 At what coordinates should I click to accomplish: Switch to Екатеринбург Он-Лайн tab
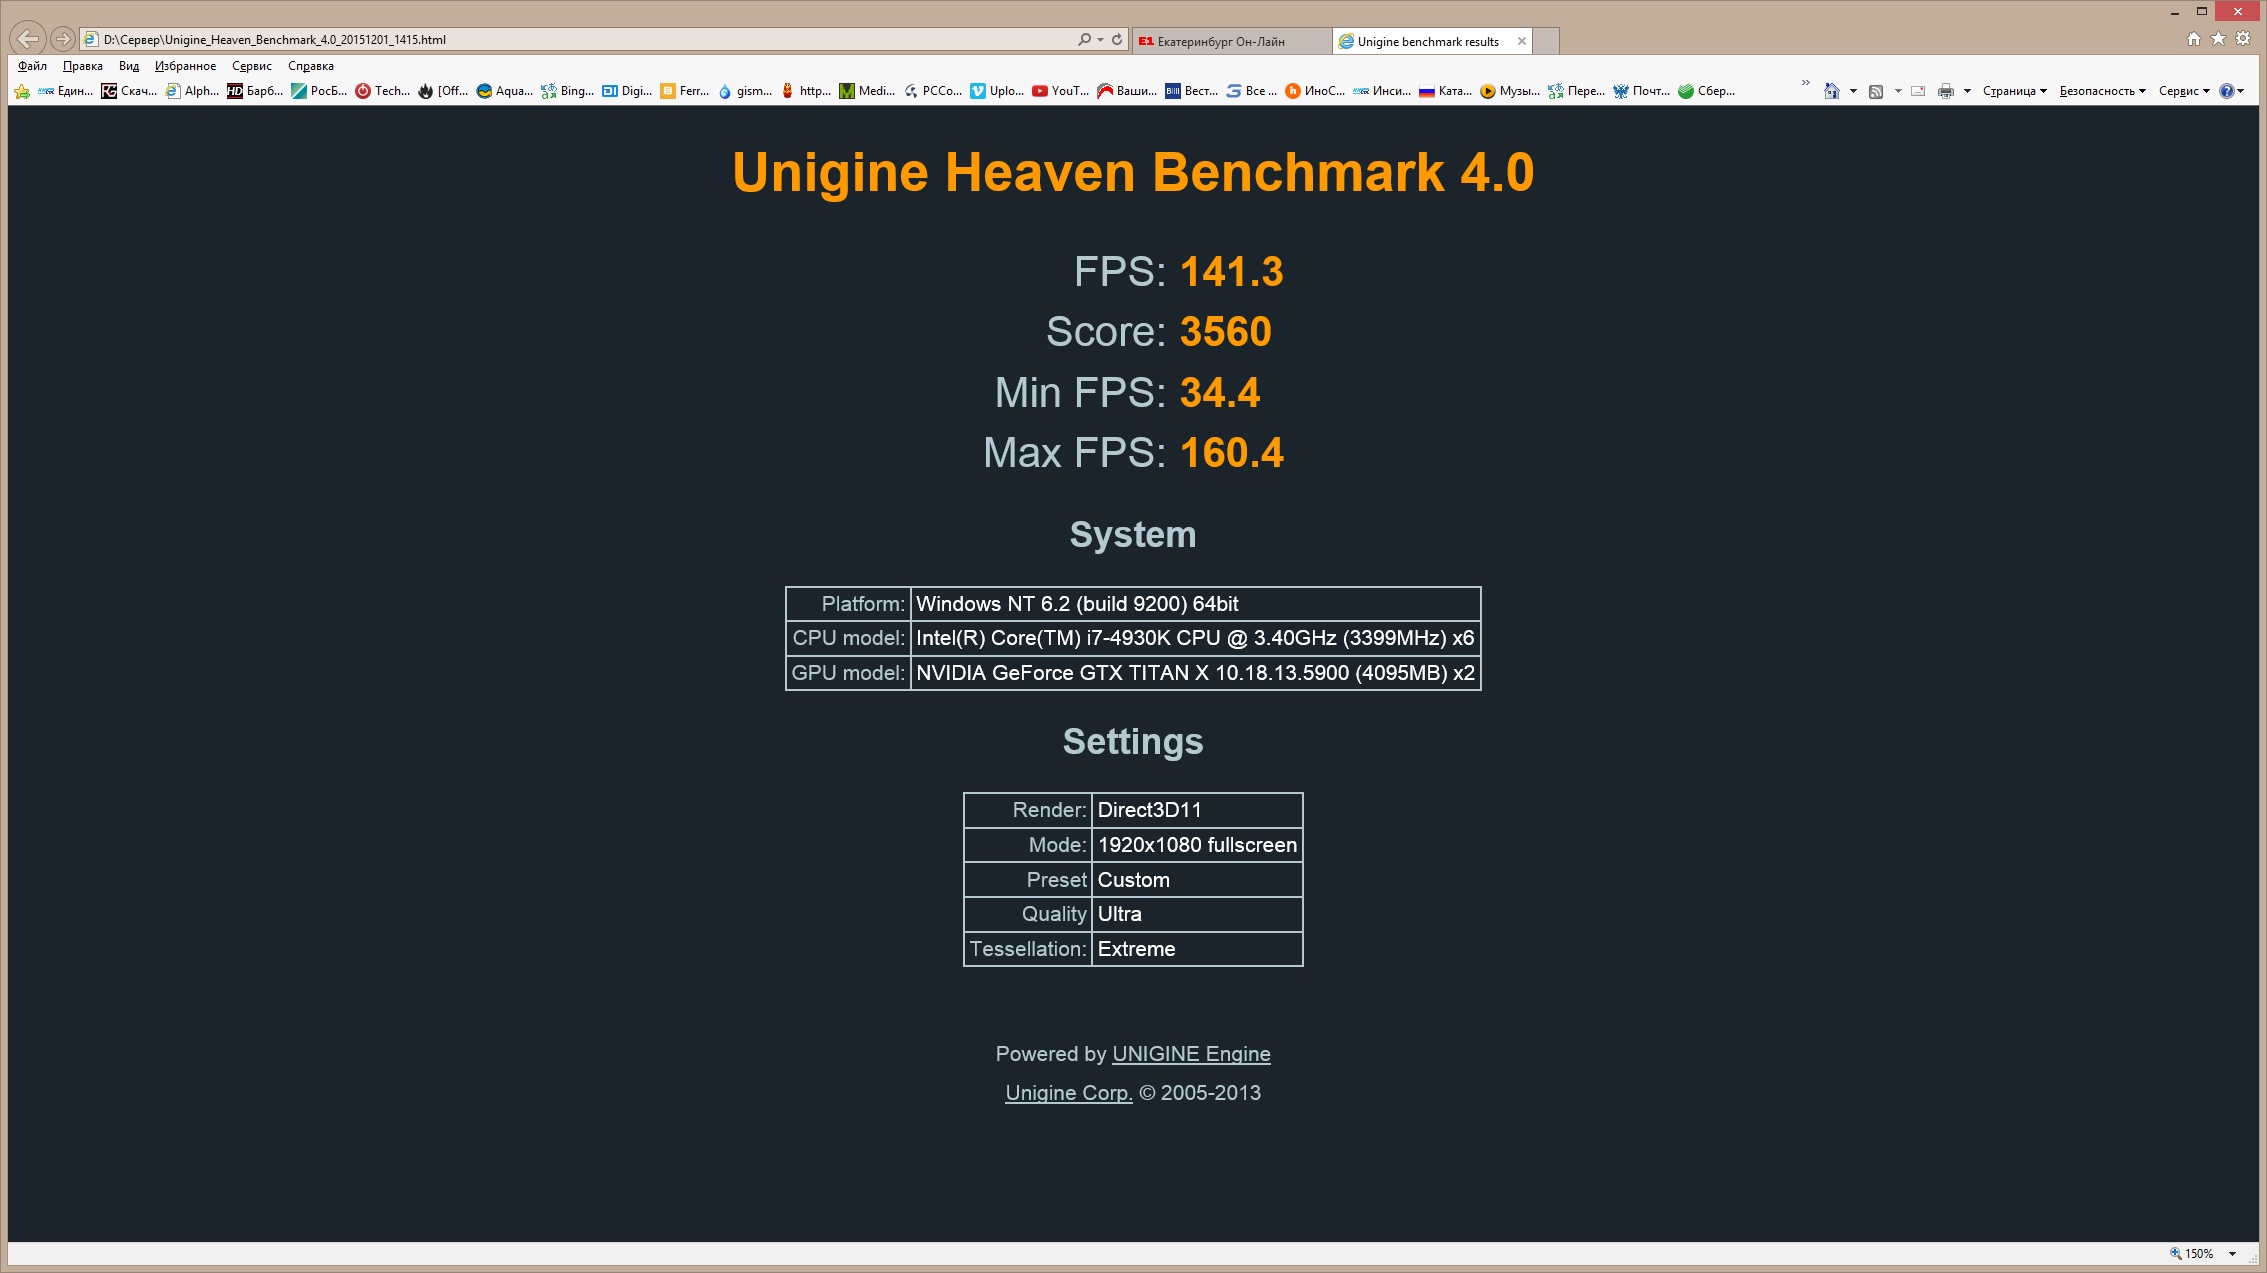click(1222, 41)
